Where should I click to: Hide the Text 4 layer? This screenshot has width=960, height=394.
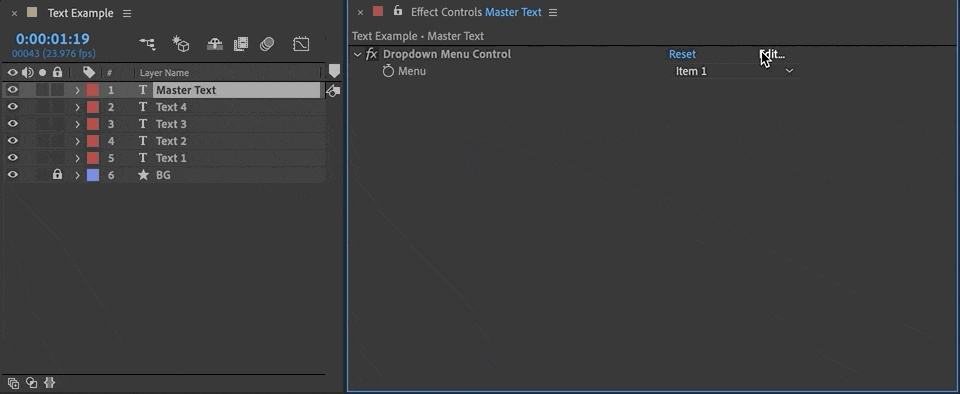(x=13, y=107)
